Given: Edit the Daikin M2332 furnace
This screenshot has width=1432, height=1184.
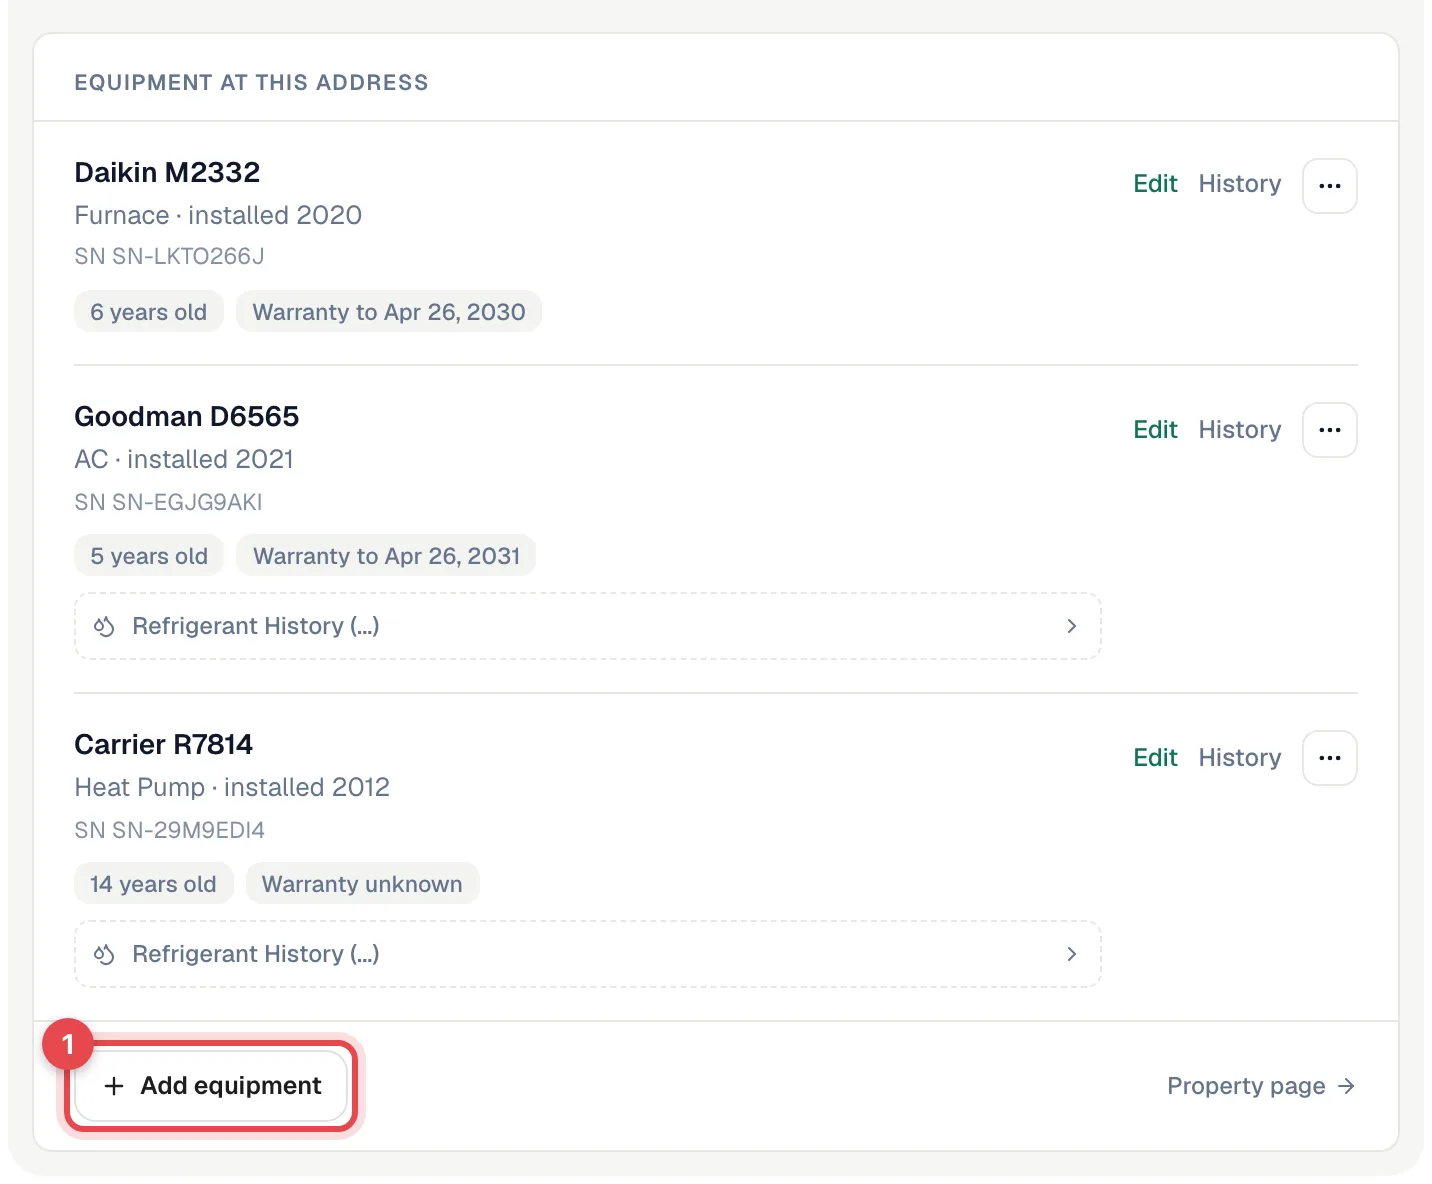Looking at the screenshot, I should click(1155, 184).
